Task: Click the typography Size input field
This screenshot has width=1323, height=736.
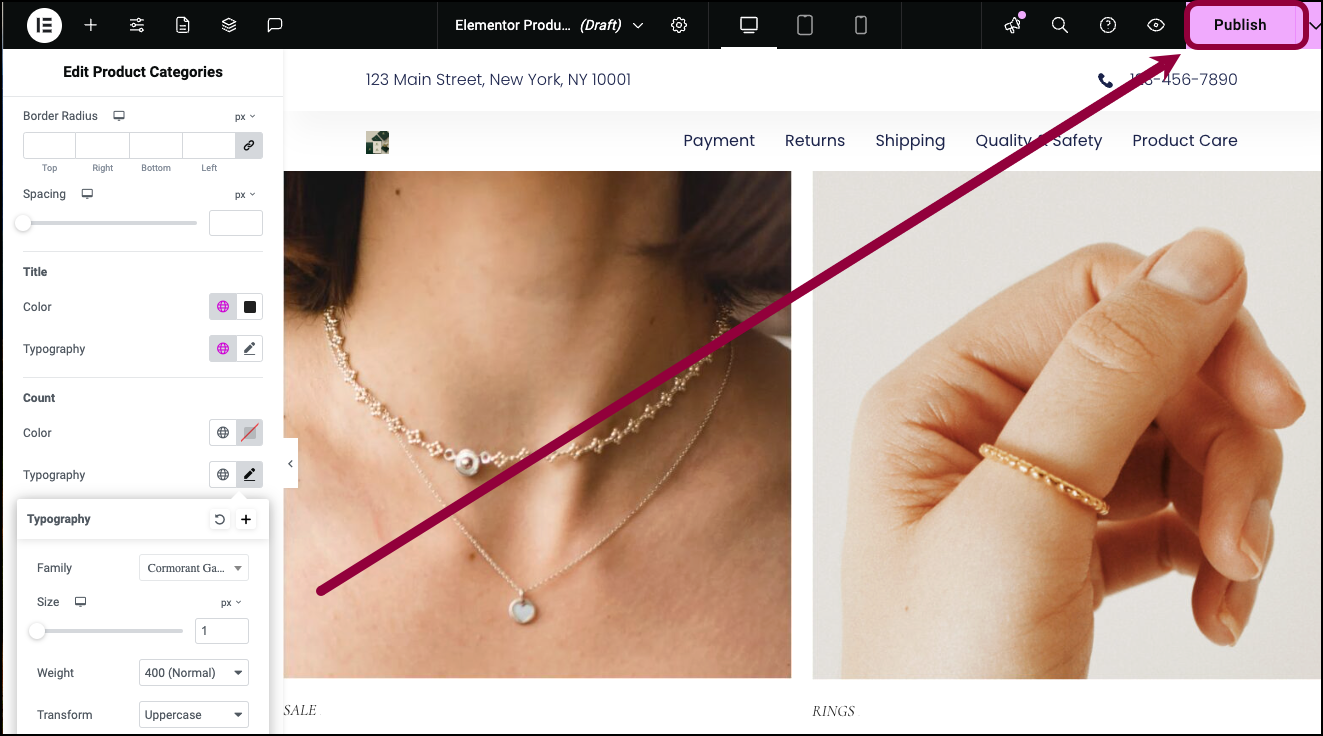Action: pyautogui.click(x=222, y=631)
